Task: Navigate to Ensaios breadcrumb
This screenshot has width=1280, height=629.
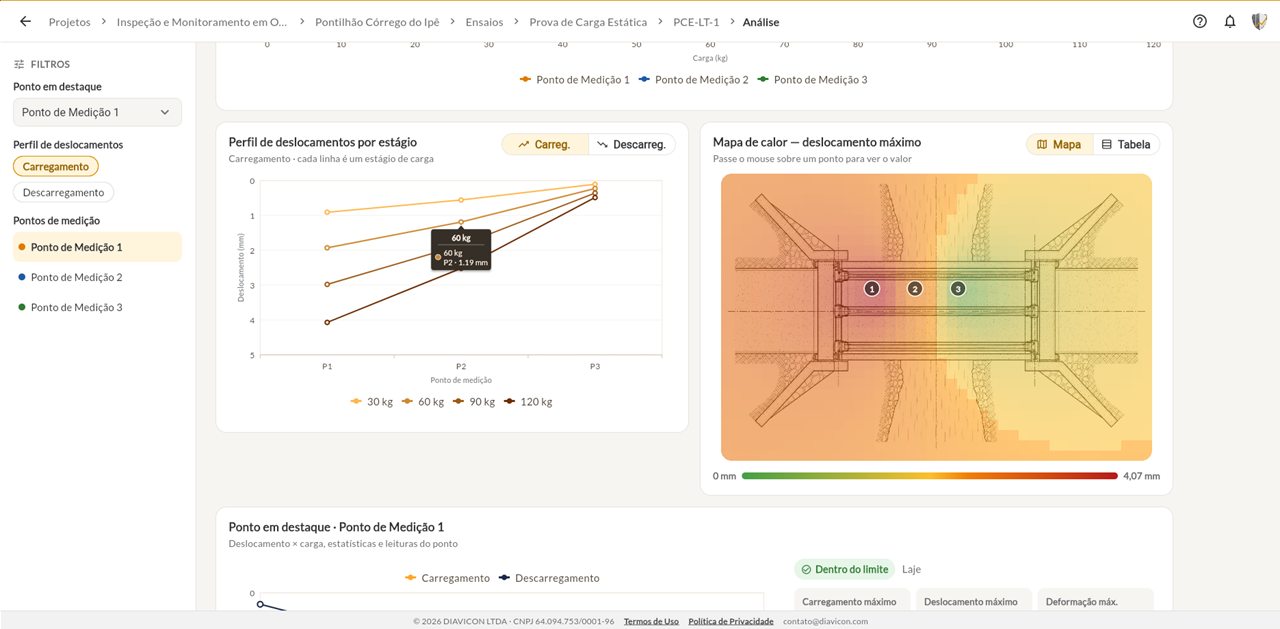Action: click(485, 22)
